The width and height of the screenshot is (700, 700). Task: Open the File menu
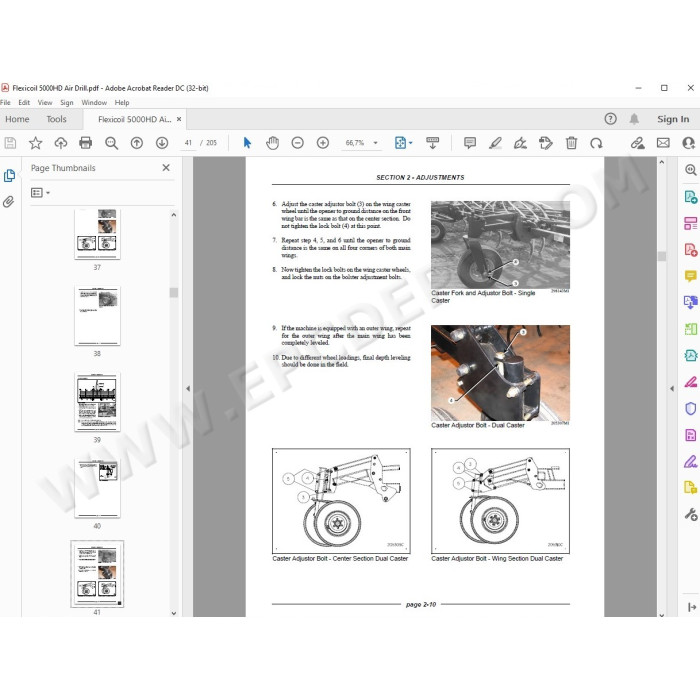point(5,103)
